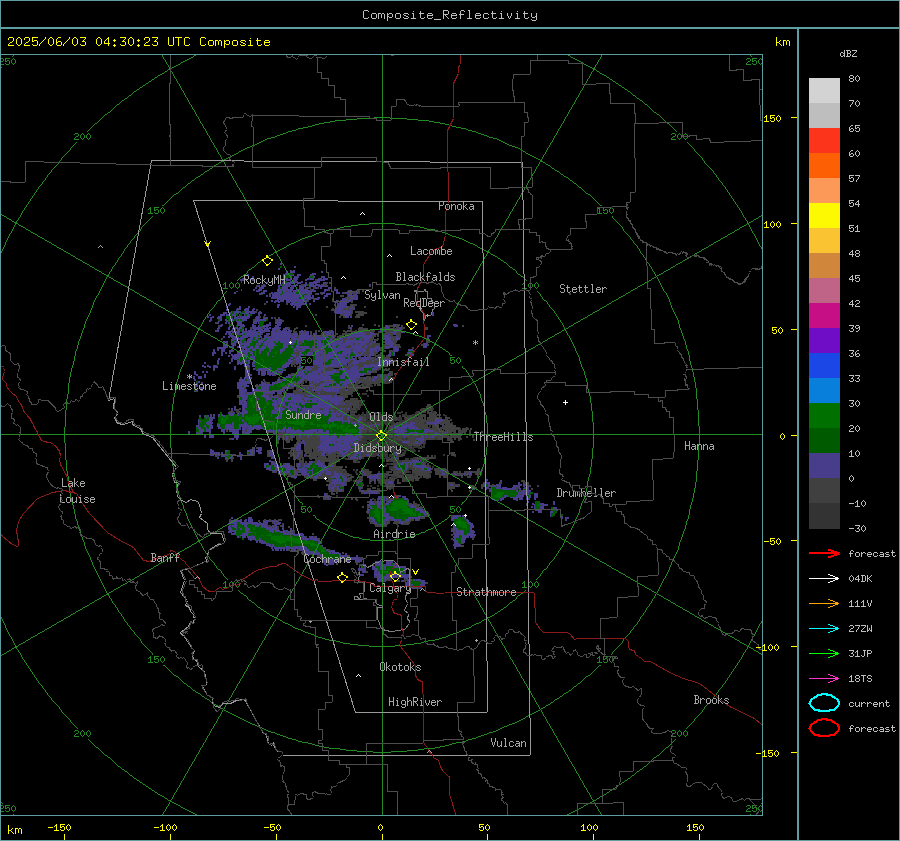Click yellow diamond marker above Calgary label
Viewport: 900px width, 841px height.
pyautogui.click(x=395, y=576)
